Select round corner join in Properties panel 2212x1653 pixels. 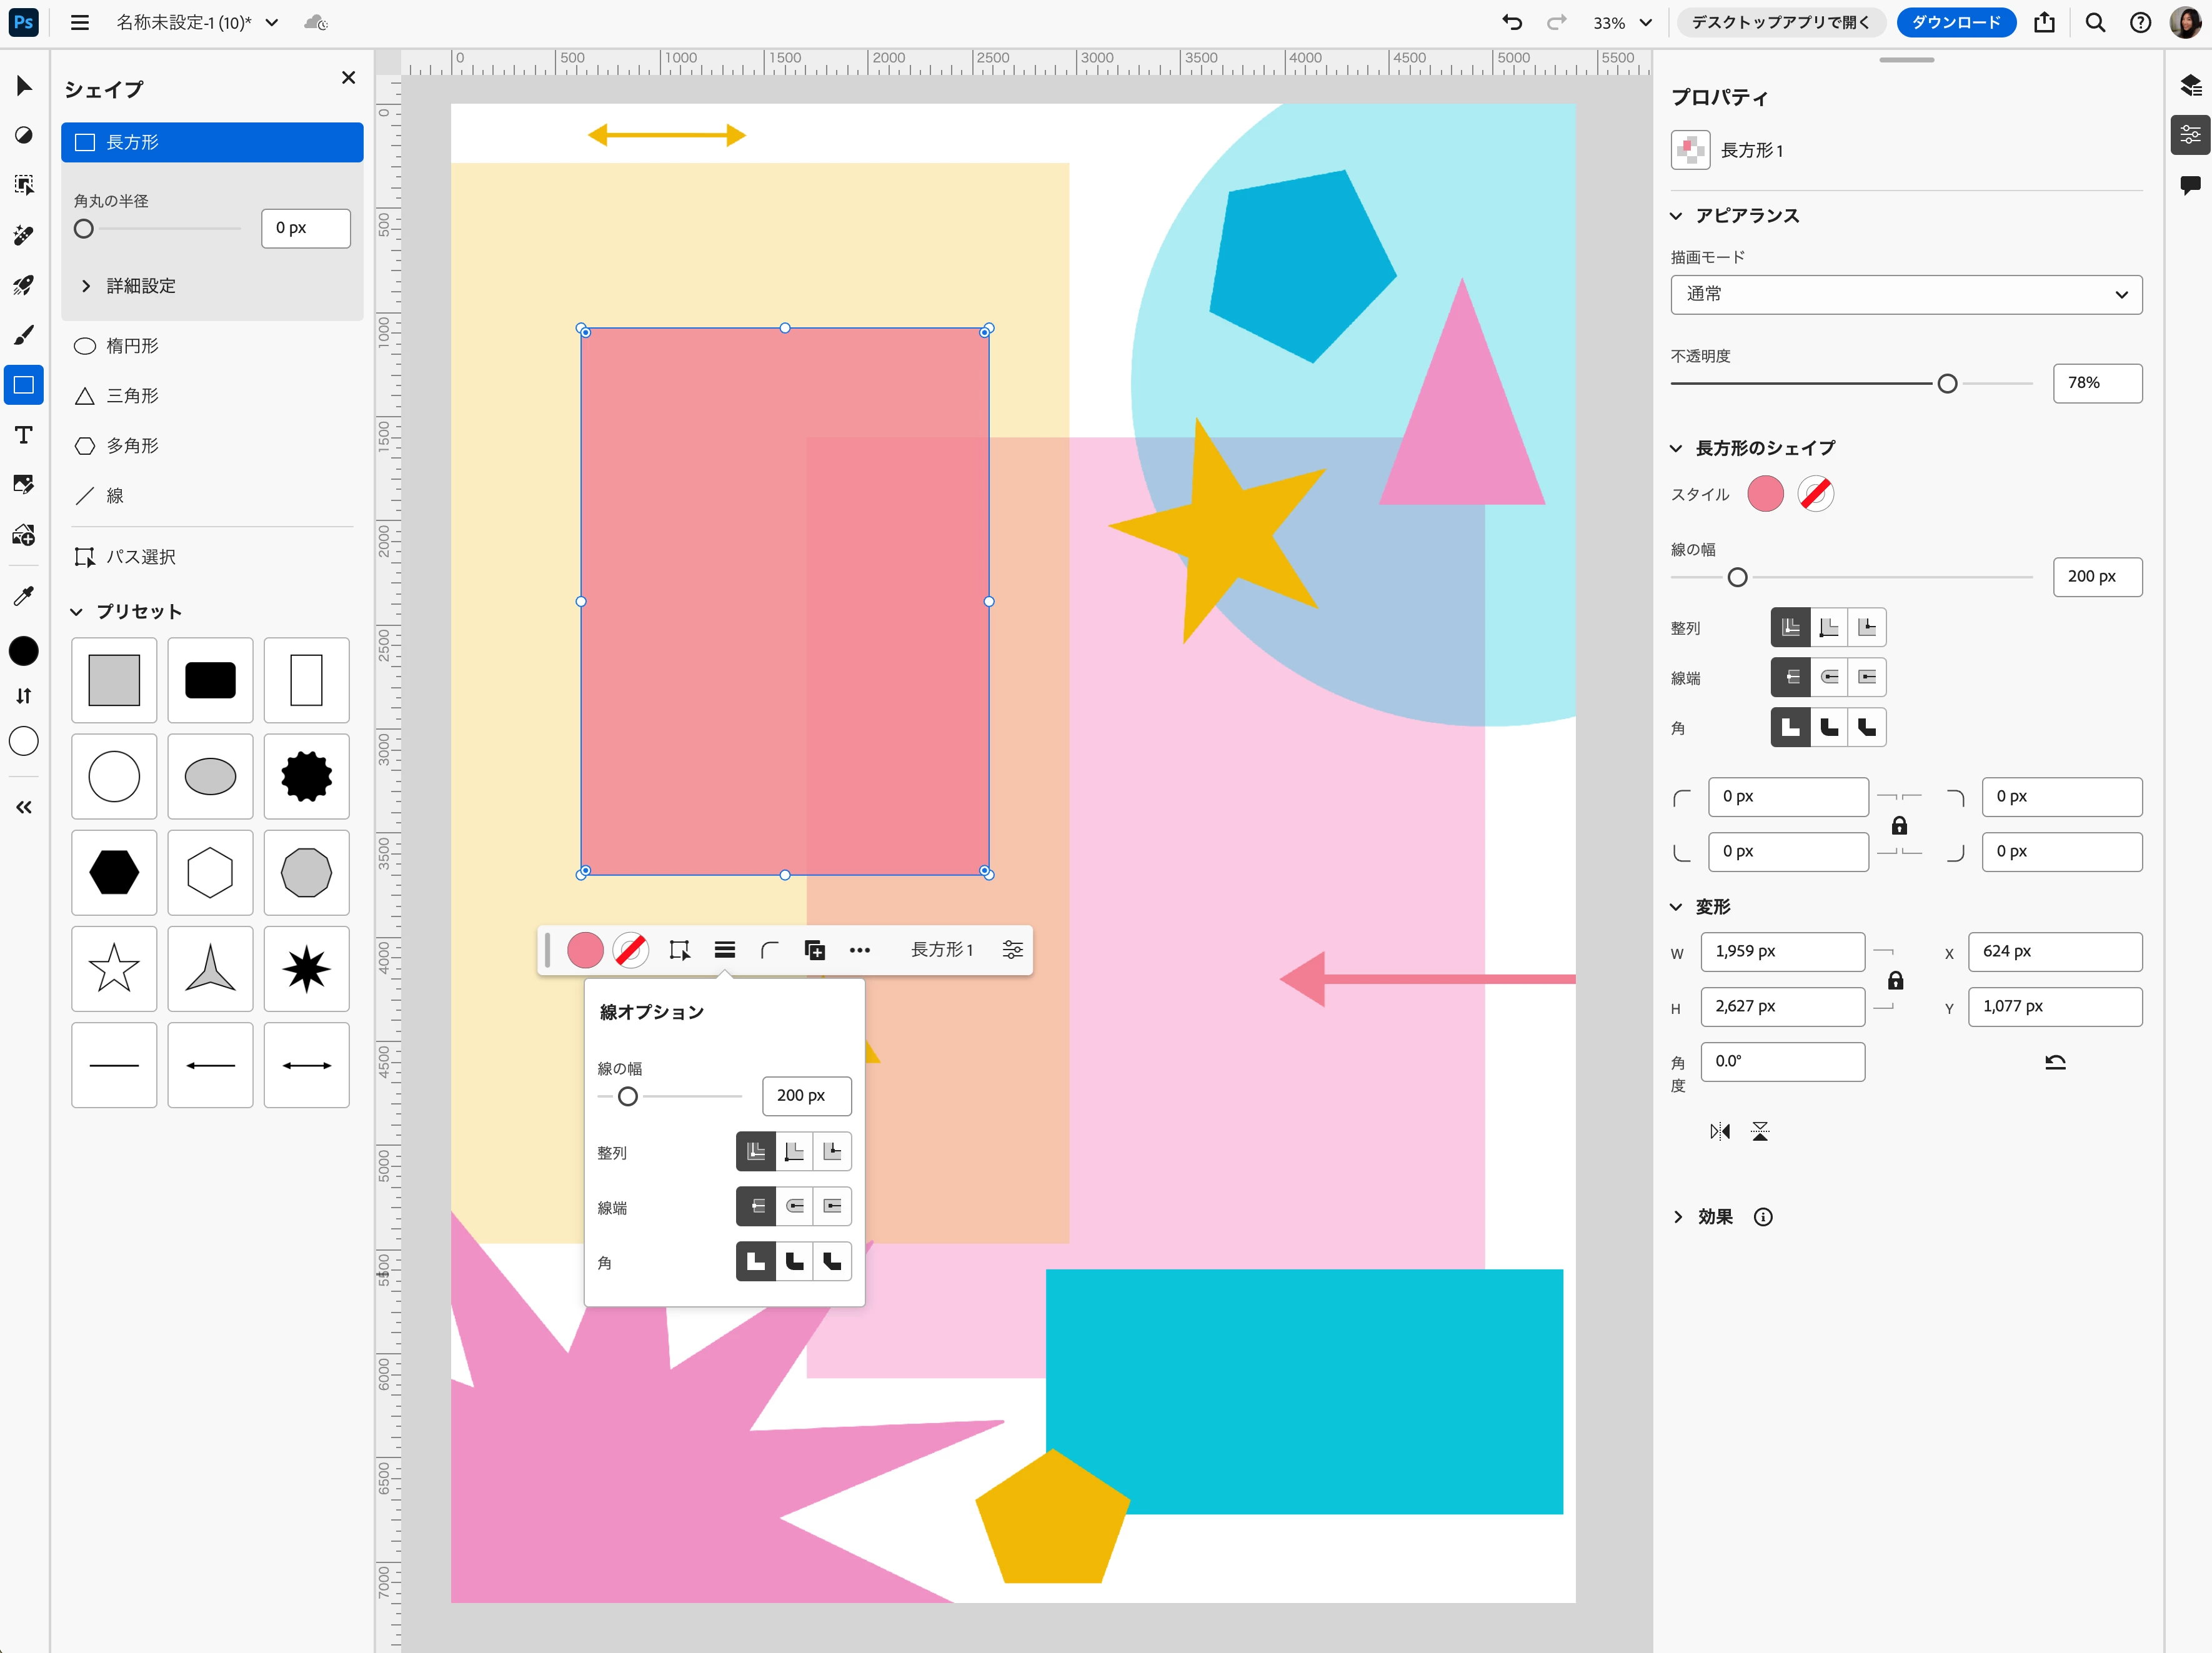(1829, 728)
